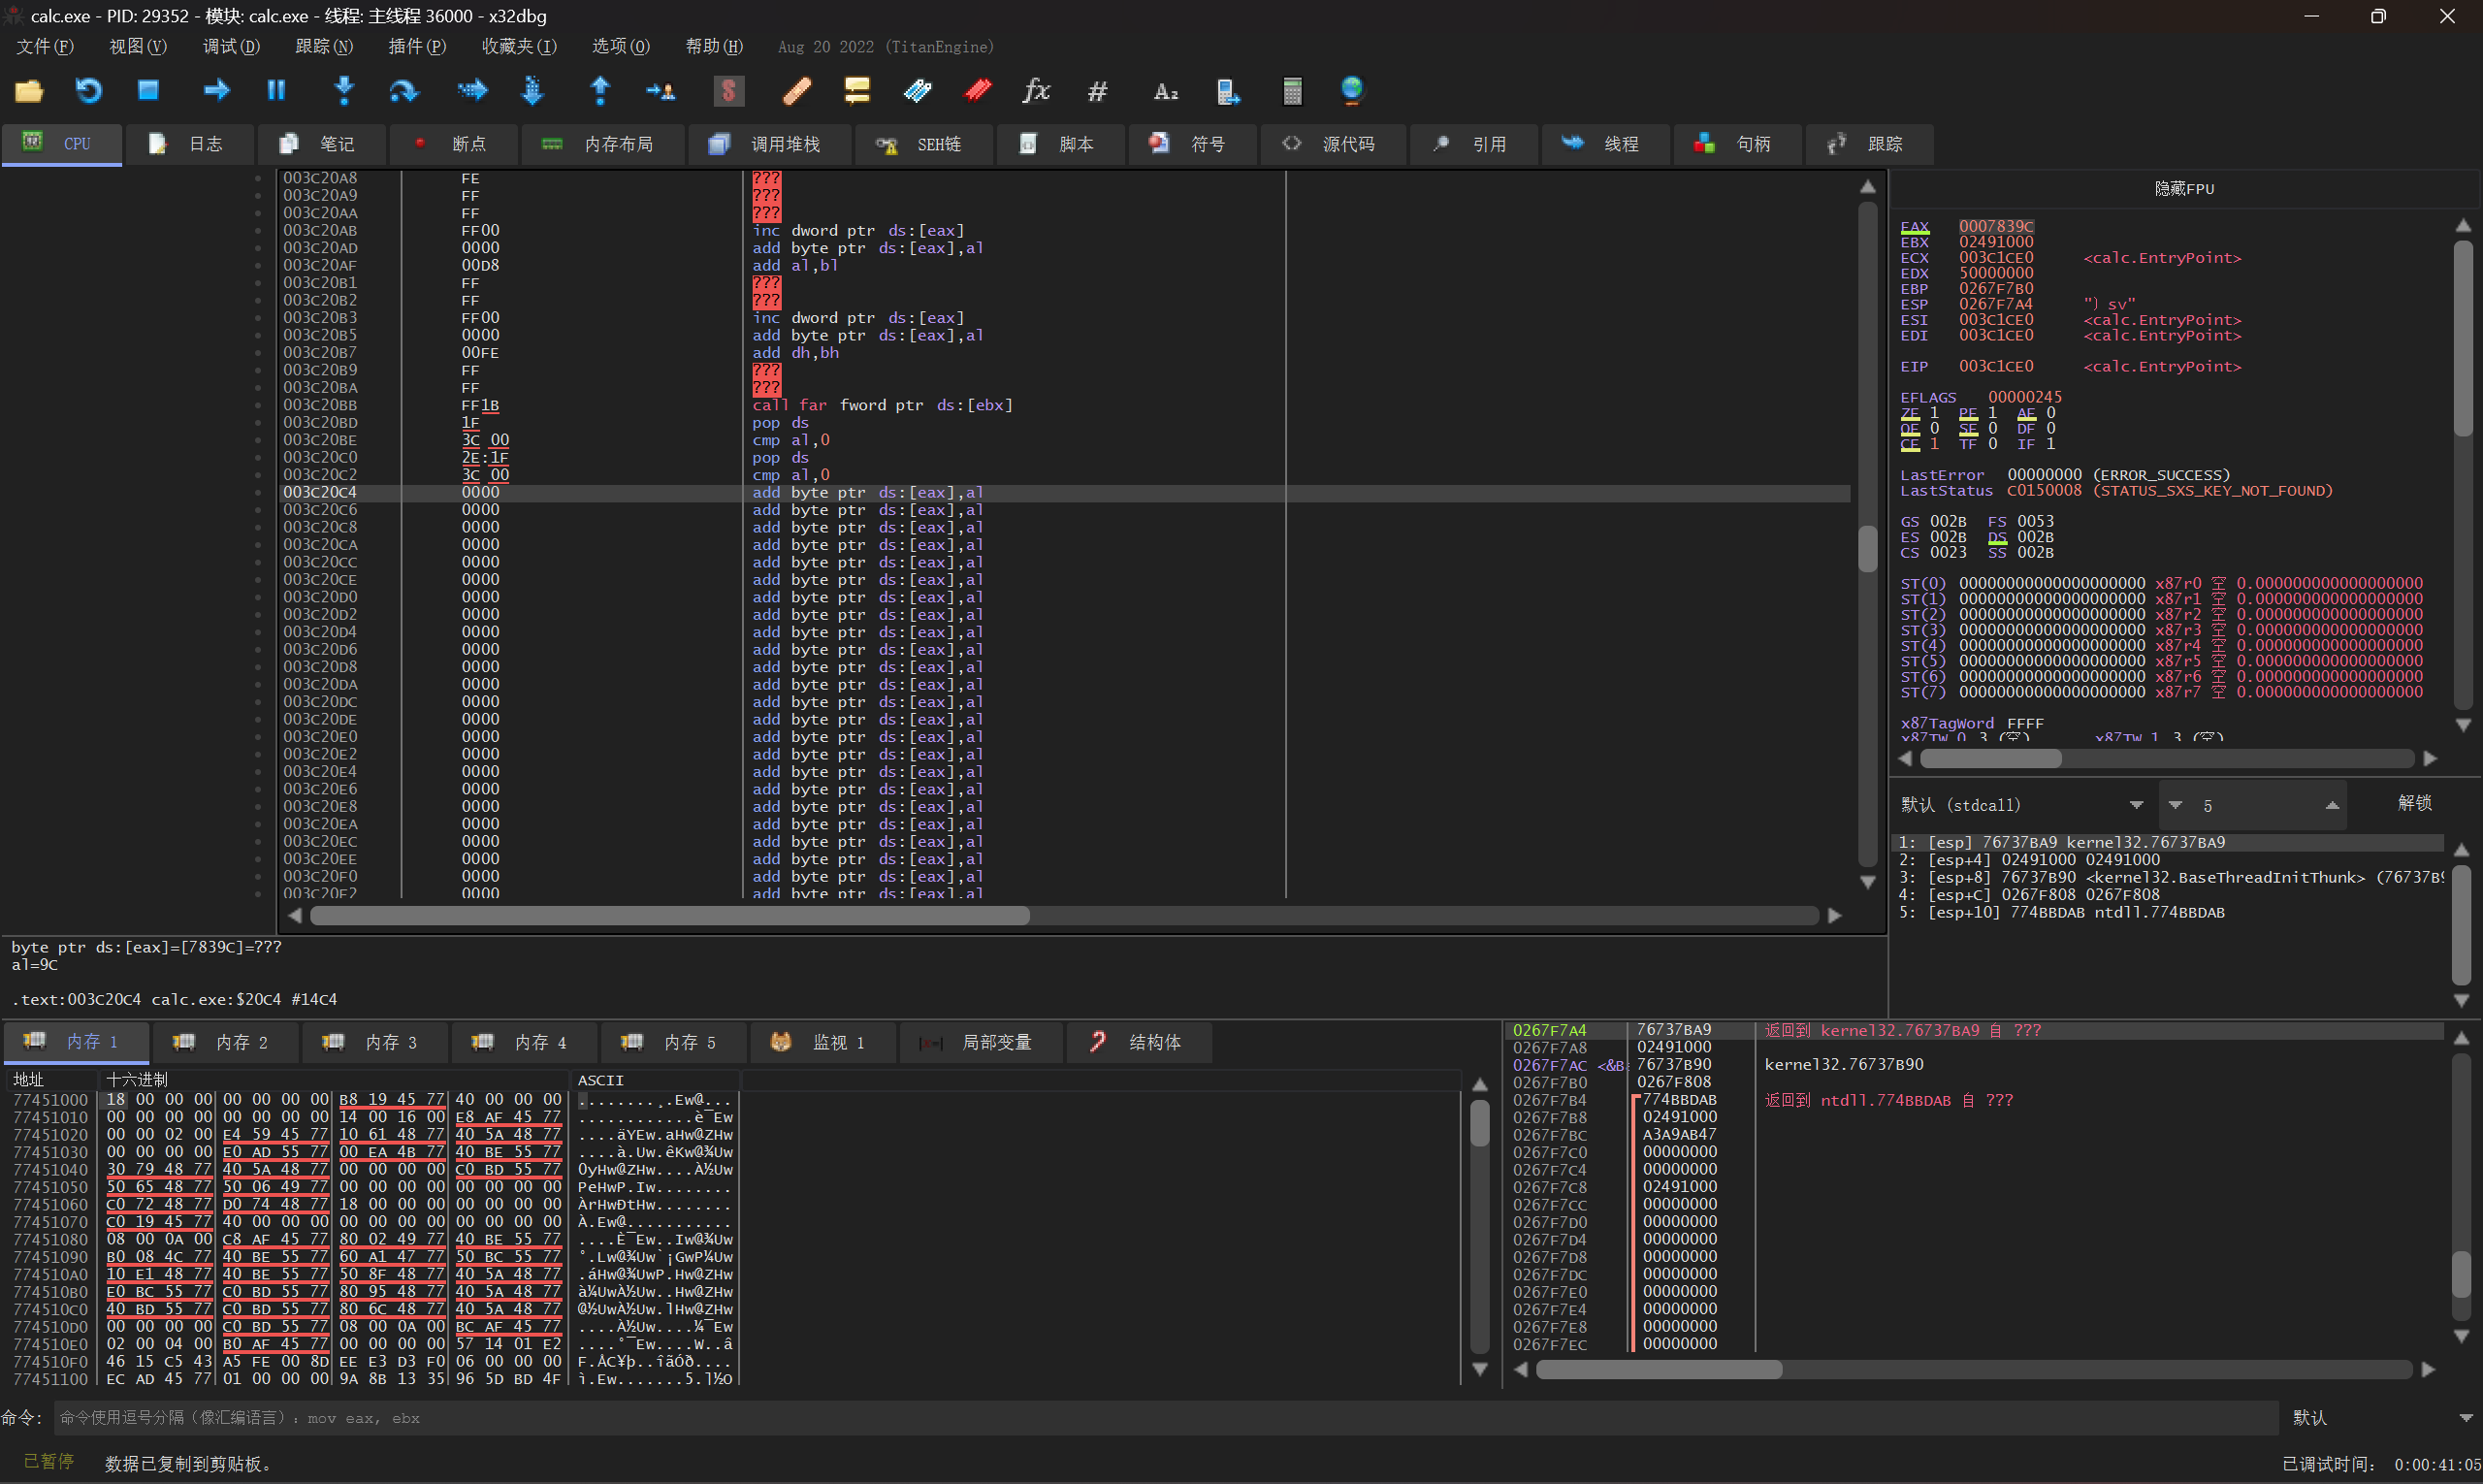2483x1484 pixels.
Task: Open the 视图(V) View menu
Action: point(138,47)
